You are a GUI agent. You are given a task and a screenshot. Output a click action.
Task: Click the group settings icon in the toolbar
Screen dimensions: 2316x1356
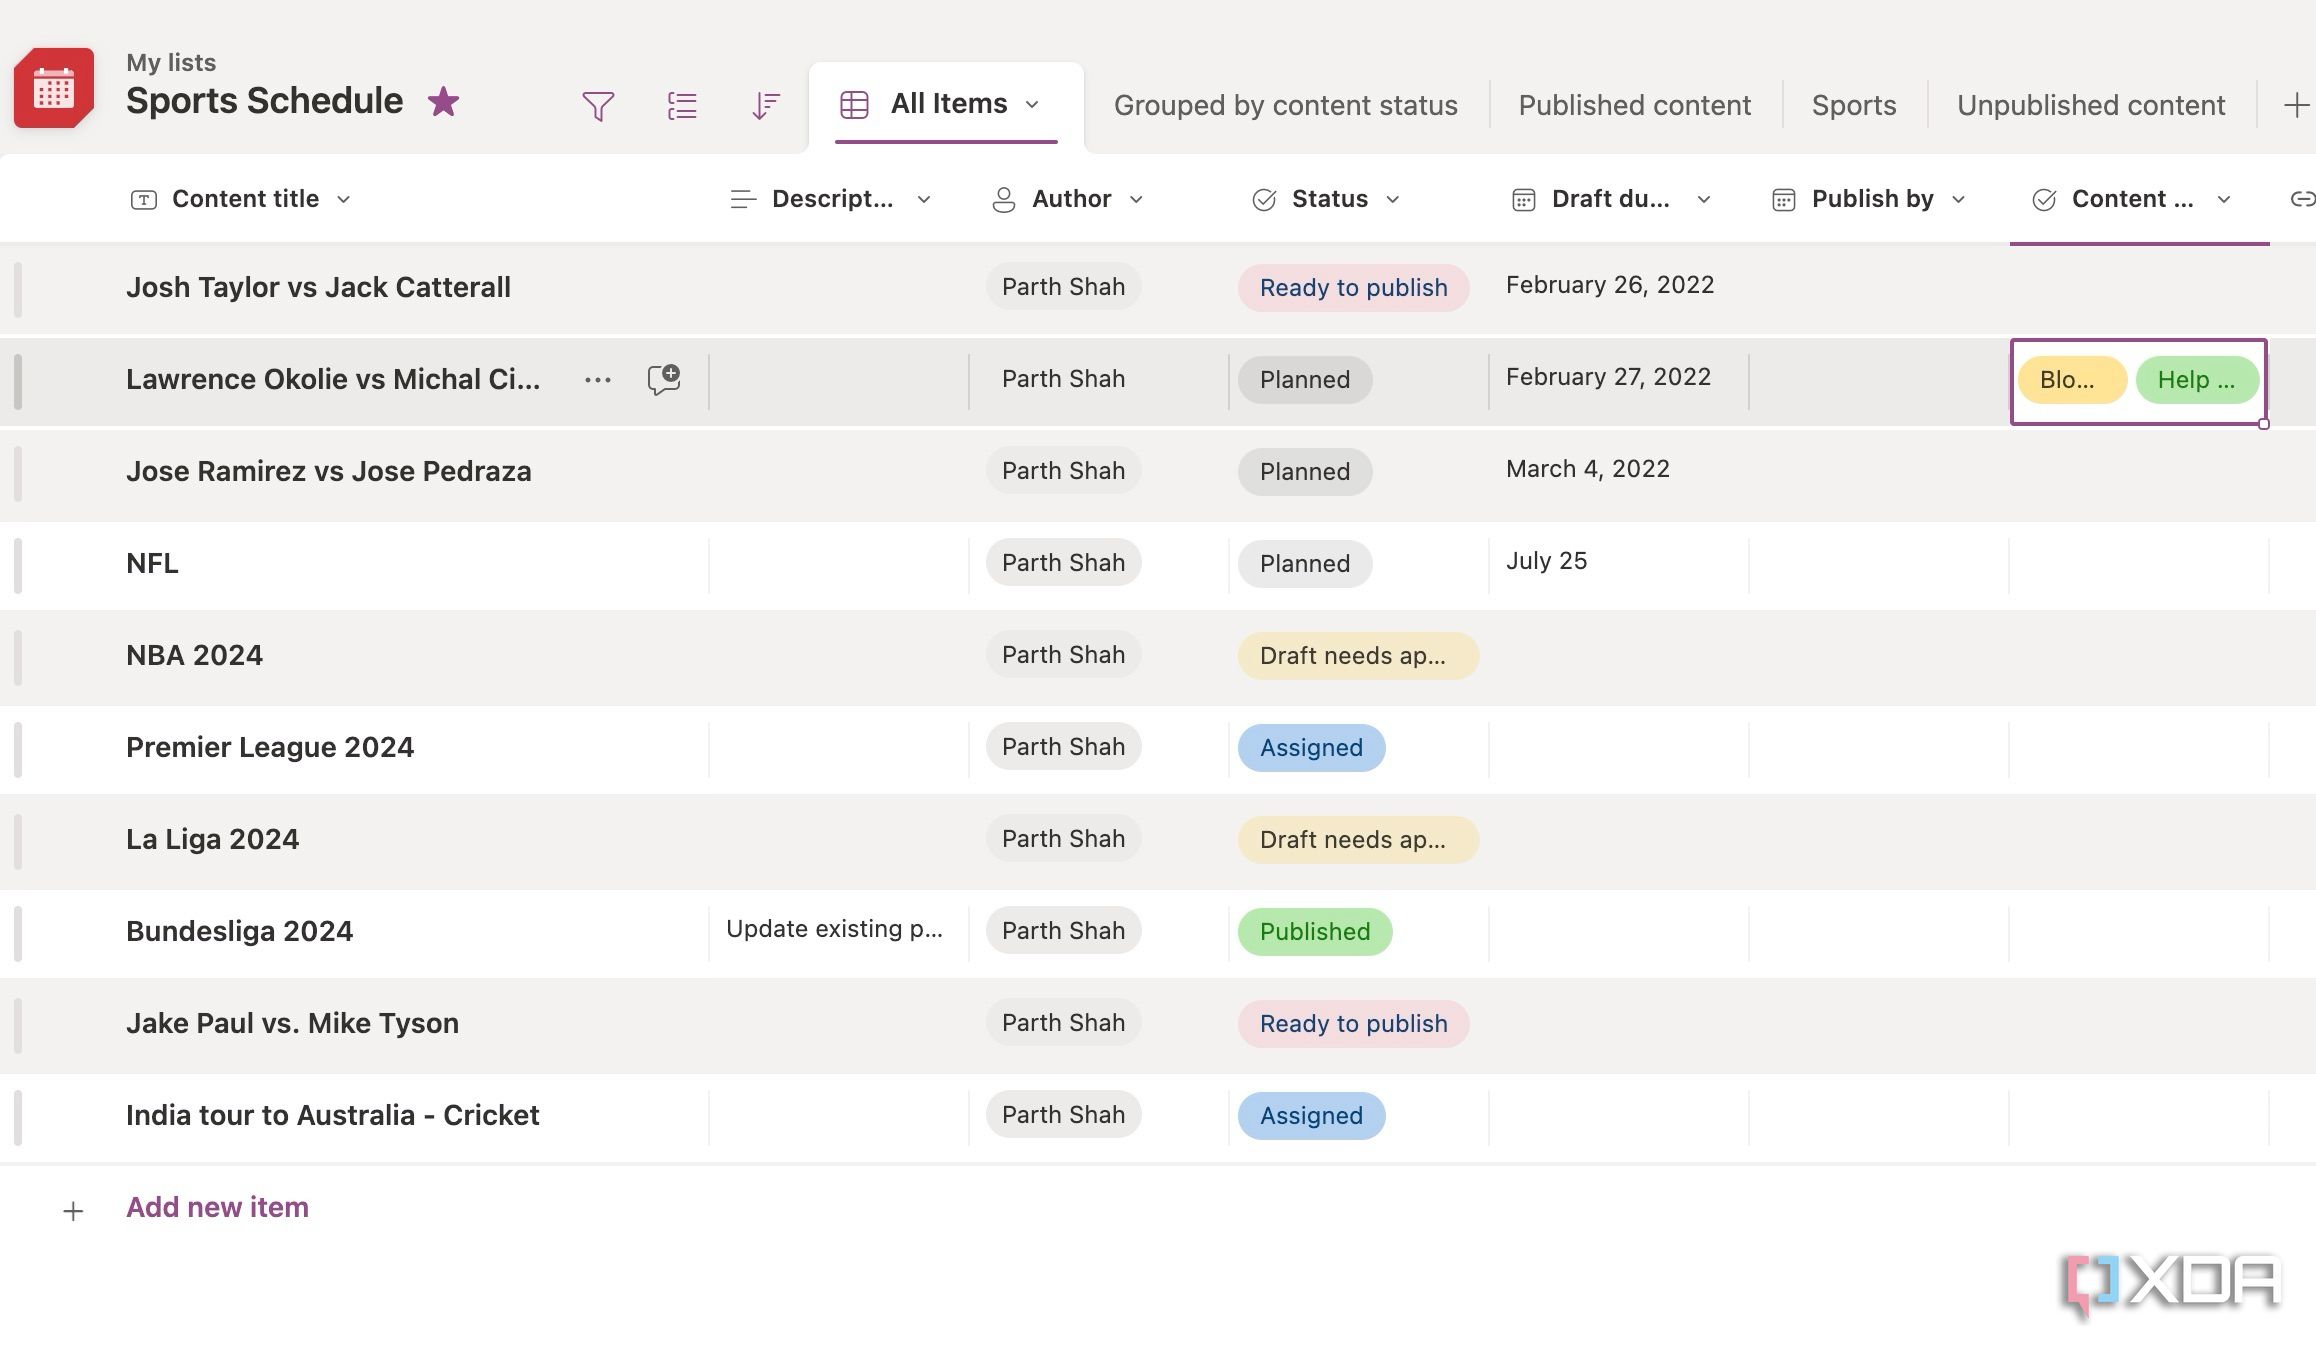681,104
